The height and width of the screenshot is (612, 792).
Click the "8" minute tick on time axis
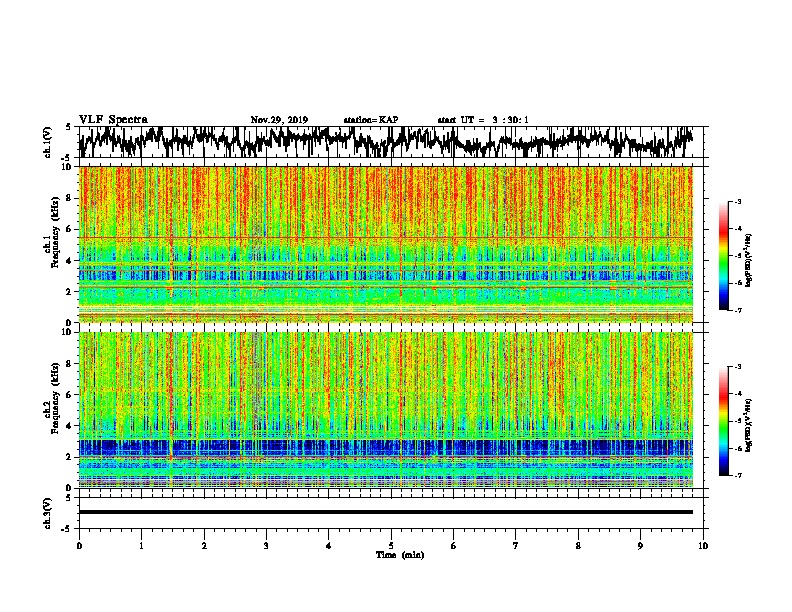[x=578, y=546]
